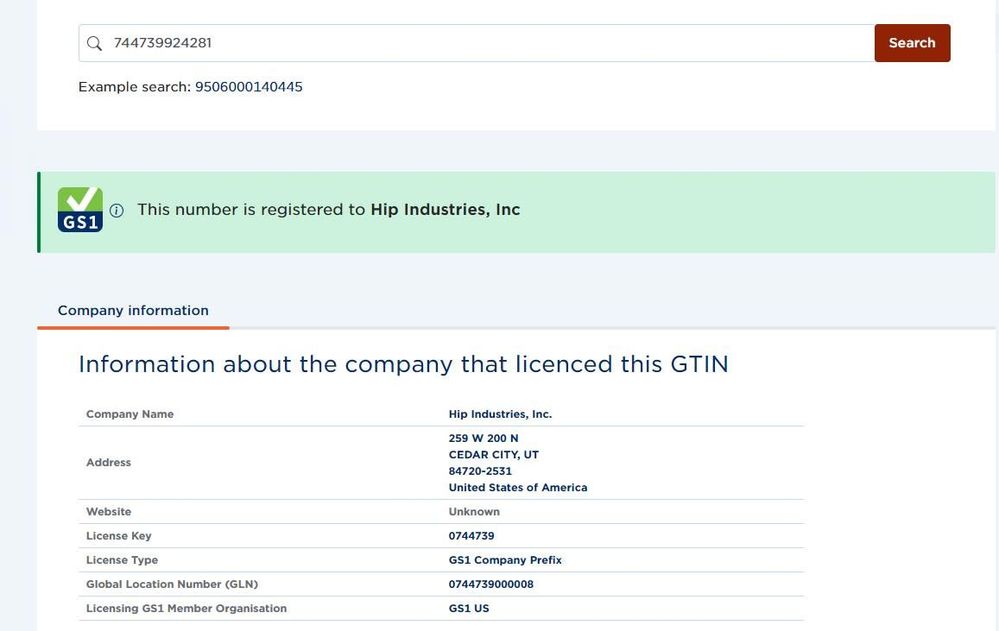Image resolution: width=999 pixels, height=631 pixels.
Task: Open the Company information tab
Action: (133, 311)
